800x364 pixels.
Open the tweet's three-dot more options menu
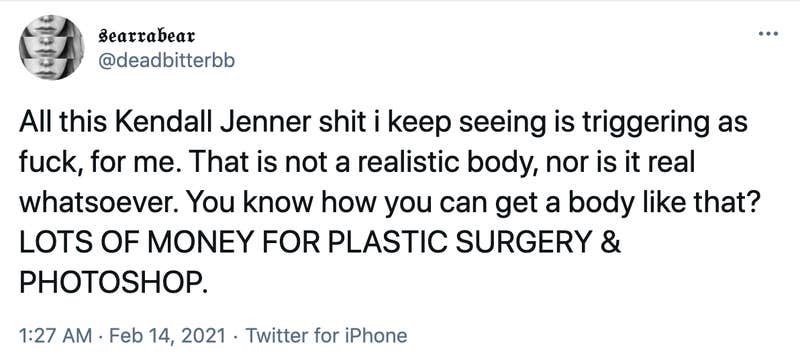click(768, 34)
